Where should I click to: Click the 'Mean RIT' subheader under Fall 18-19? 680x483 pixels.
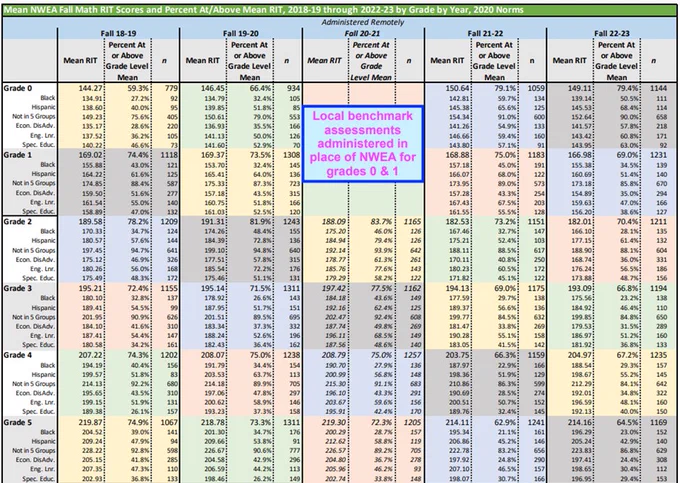80,61
